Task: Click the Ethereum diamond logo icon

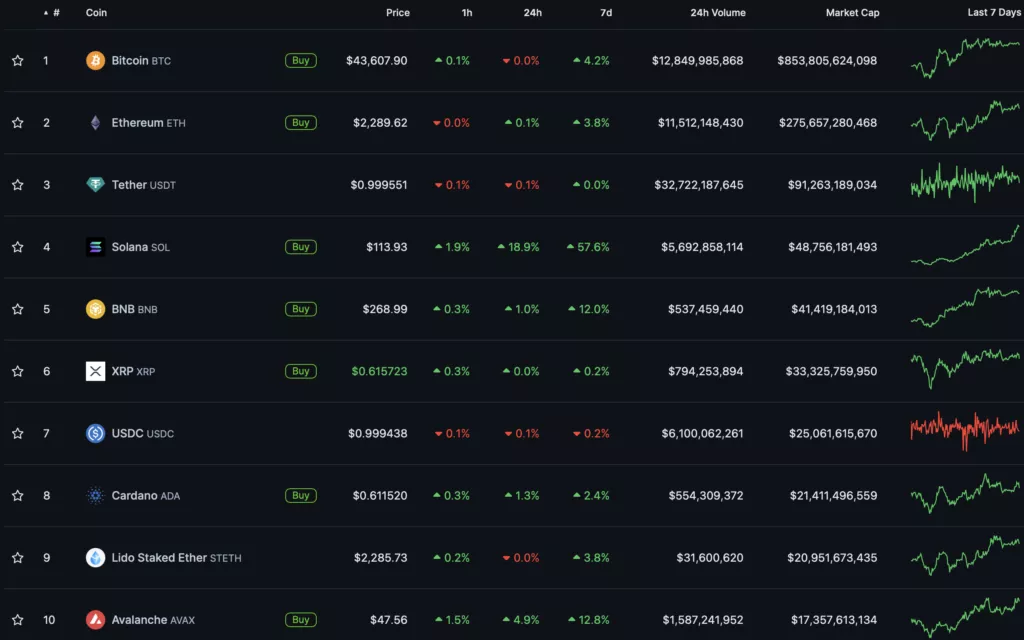Action: click(95, 123)
